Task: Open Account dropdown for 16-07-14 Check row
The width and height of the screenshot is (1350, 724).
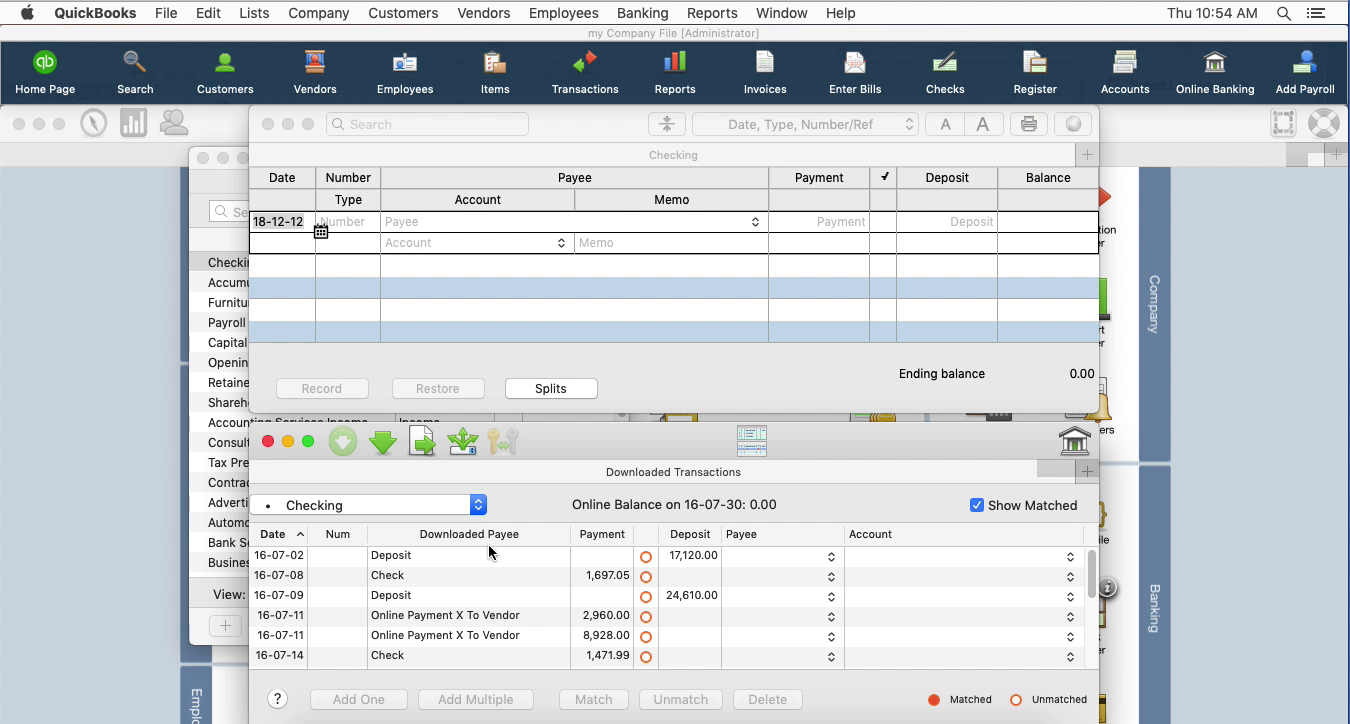Action: [1070, 657]
